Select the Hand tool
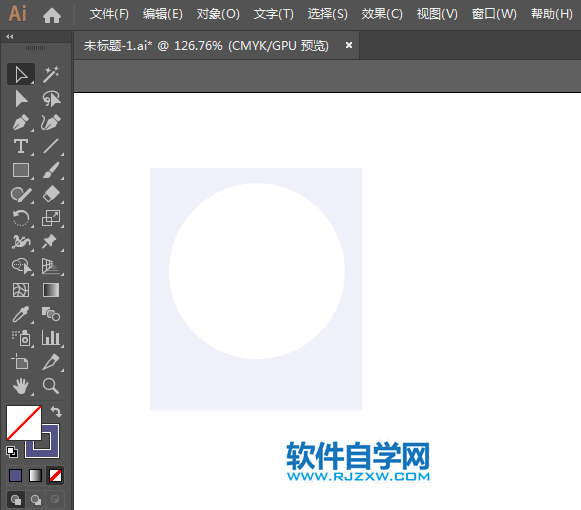581x510 pixels. click(x=21, y=386)
